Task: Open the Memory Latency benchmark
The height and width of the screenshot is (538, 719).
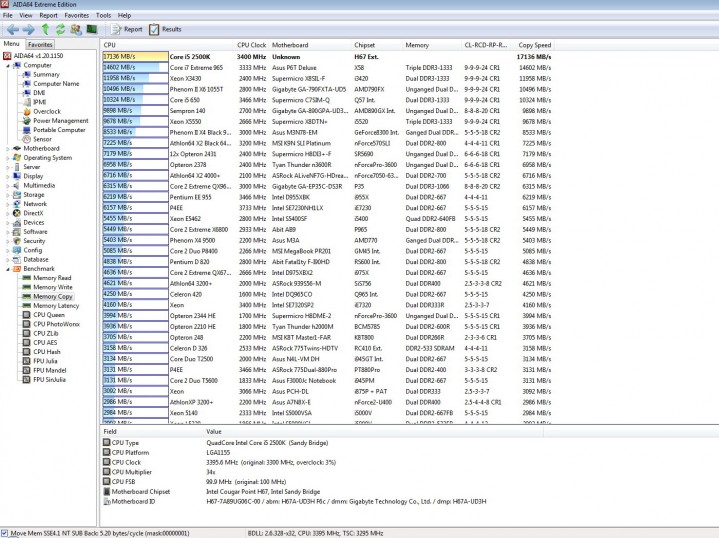Action: (x=50, y=305)
